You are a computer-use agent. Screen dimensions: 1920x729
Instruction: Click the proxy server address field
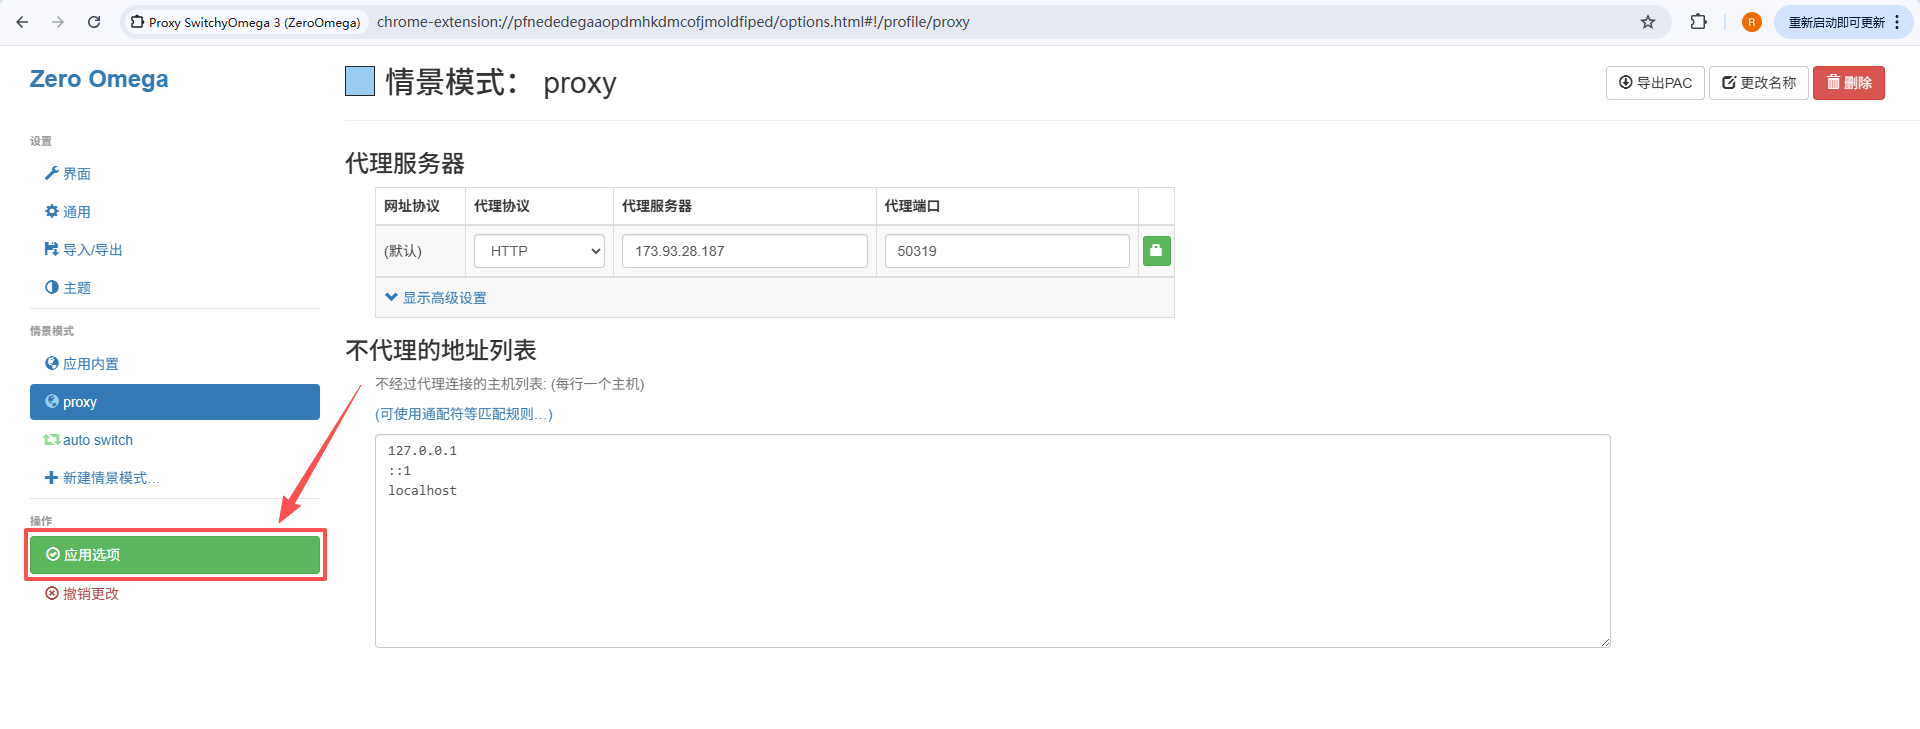point(744,251)
